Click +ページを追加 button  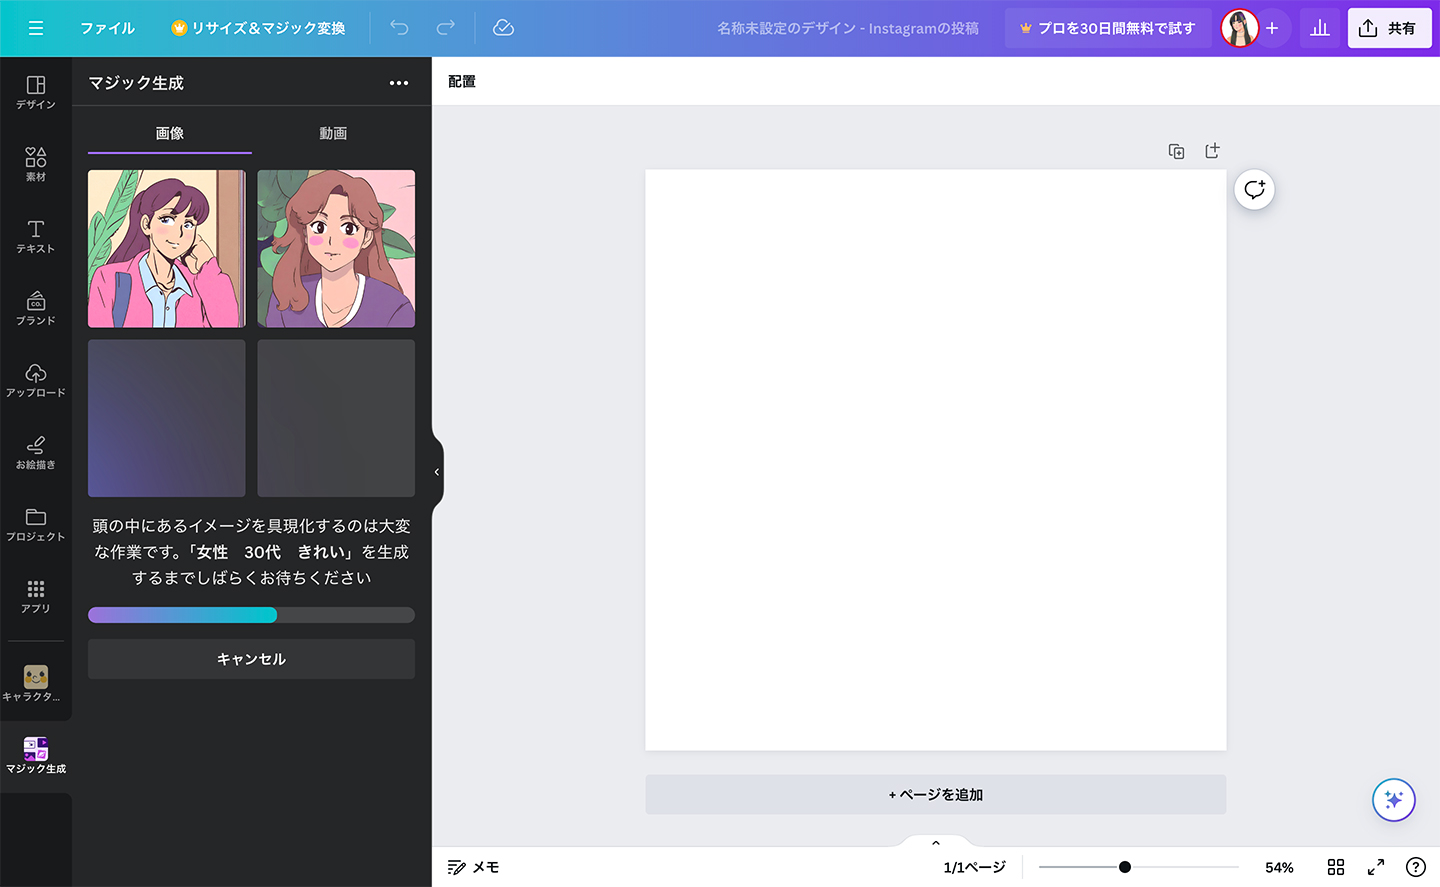(936, 795)
